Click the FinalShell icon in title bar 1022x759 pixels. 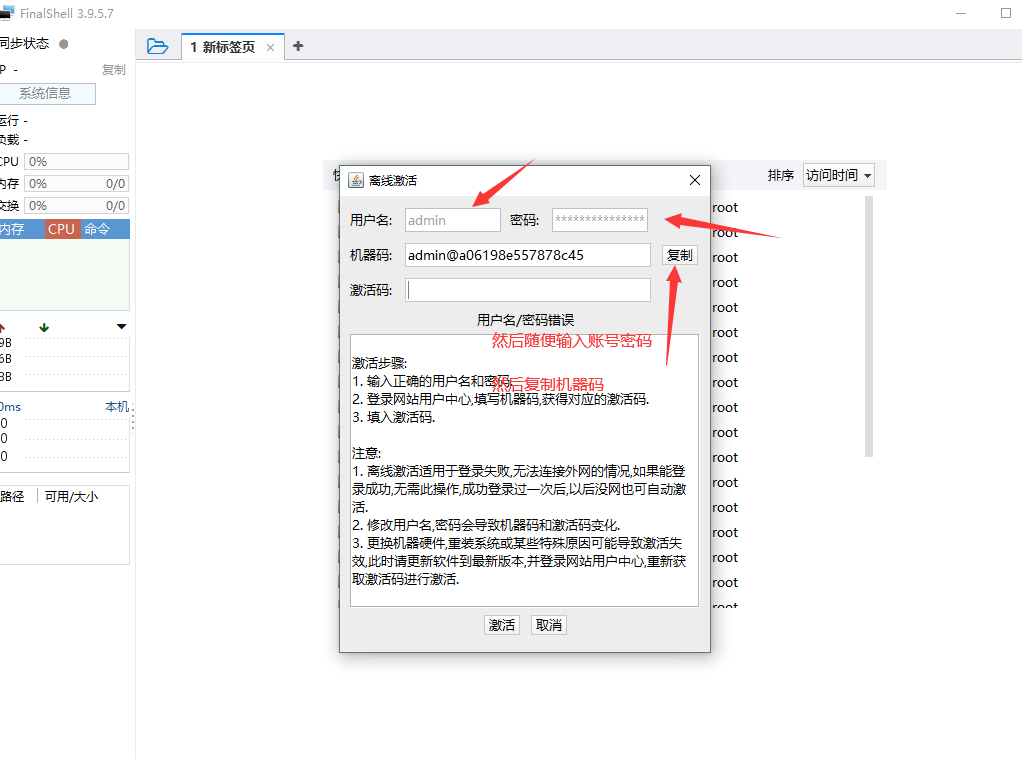point(10,13)
